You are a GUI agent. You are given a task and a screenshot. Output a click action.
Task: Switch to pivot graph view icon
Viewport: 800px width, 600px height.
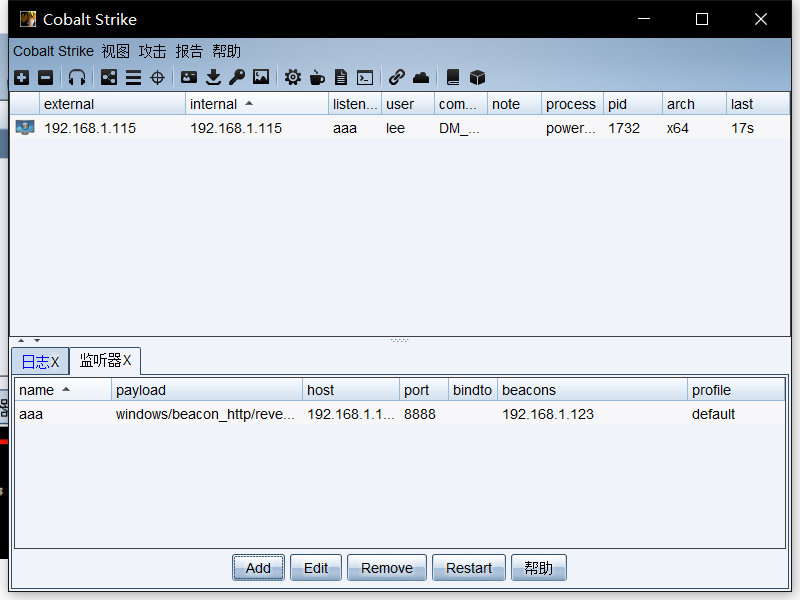pyautogui.click(x=109, y=78)
